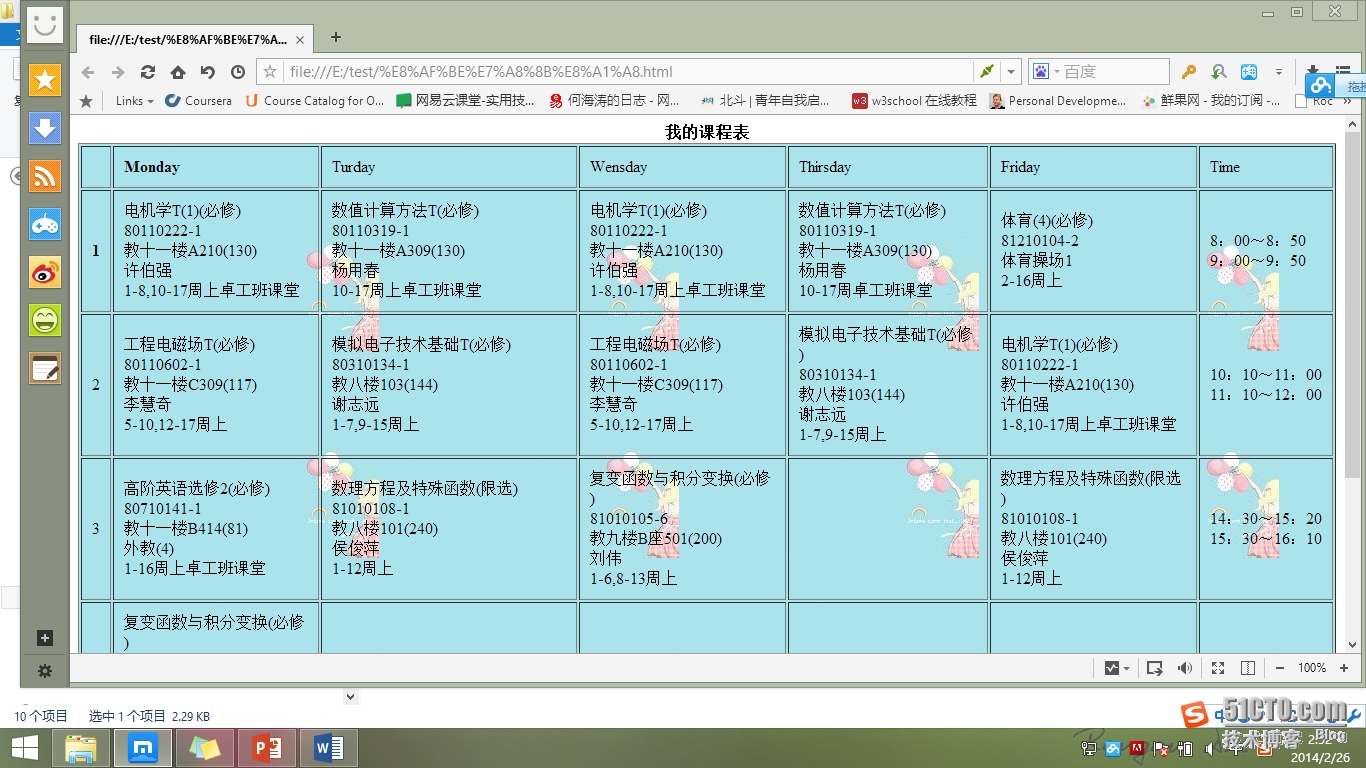Open the notepad sidebar icon
Image resolution: width=1366 pixels, height=768 pixels.
point(45,368)
